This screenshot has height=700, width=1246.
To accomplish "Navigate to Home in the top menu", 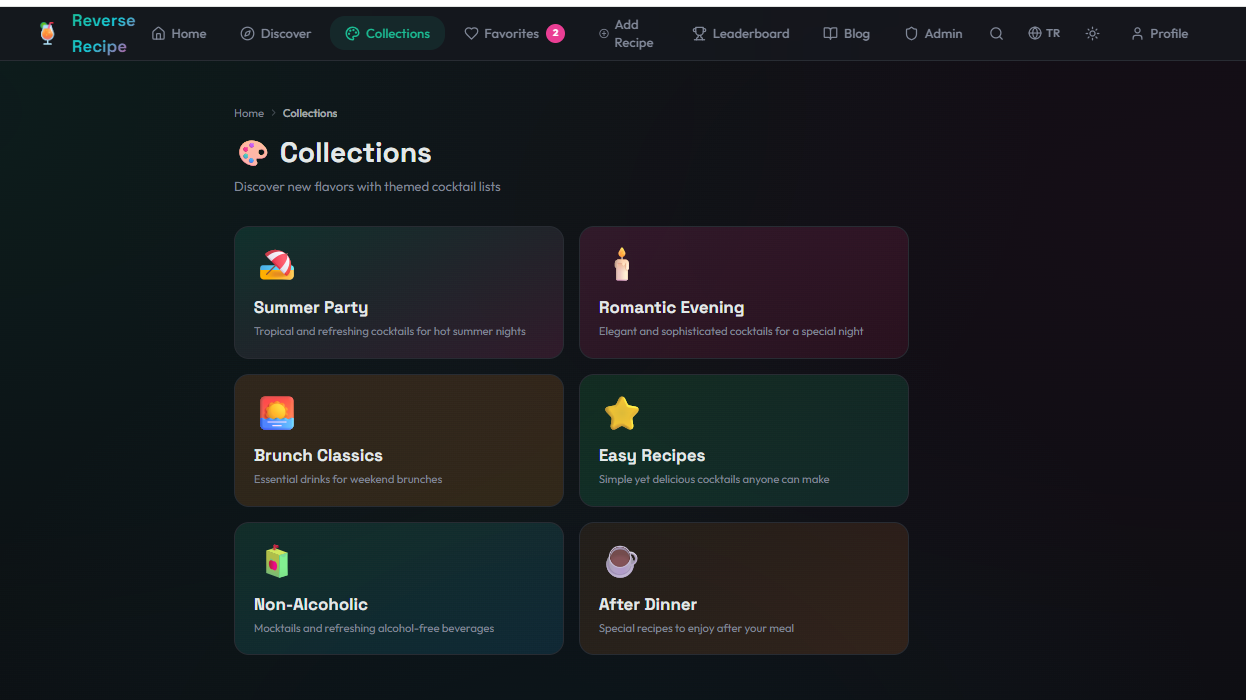I will click(x=178, y=33).
